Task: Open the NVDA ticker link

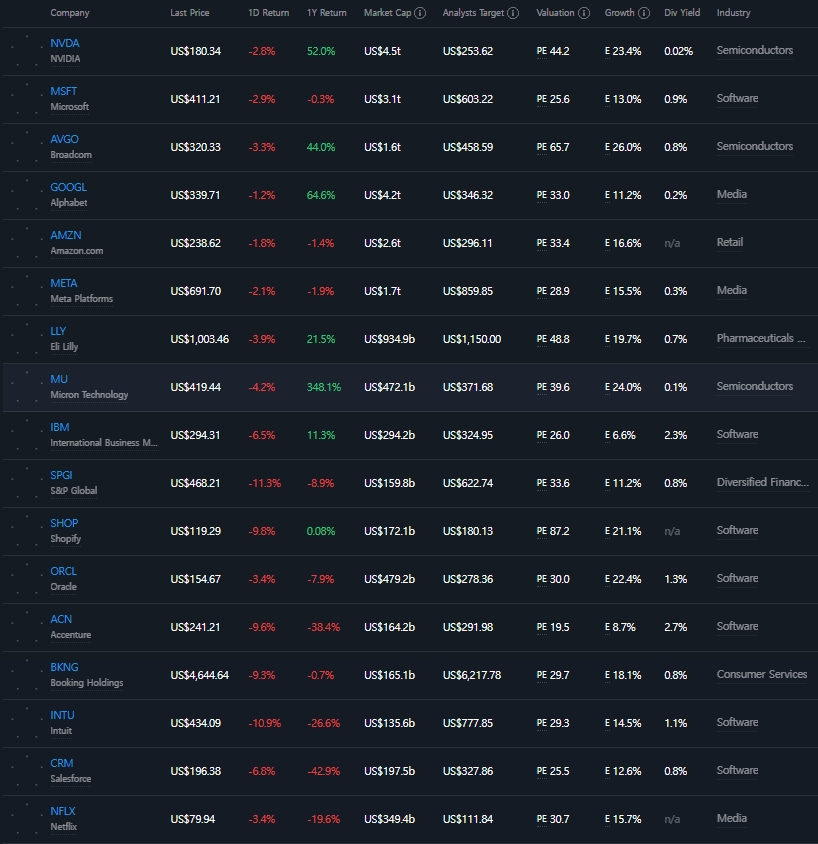Action: [65, 44]
